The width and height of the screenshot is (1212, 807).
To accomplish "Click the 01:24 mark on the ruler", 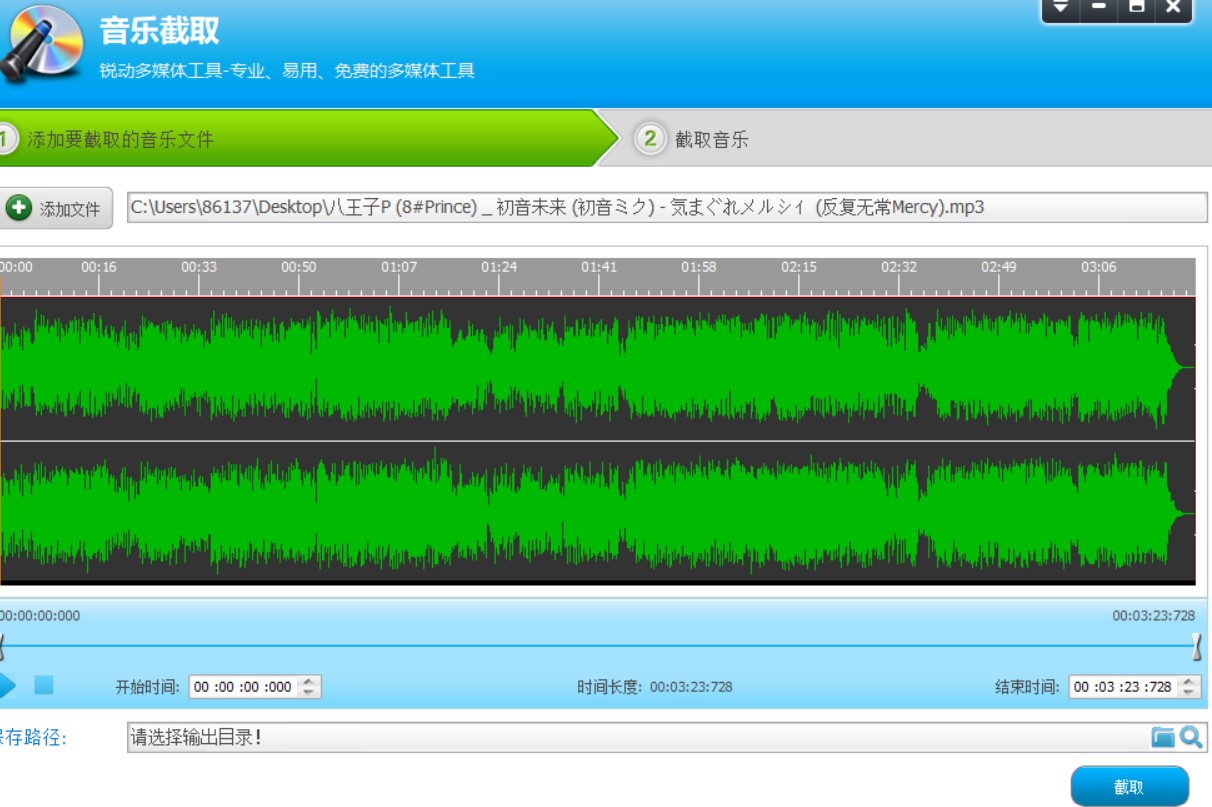I will (x=499, y=267).
